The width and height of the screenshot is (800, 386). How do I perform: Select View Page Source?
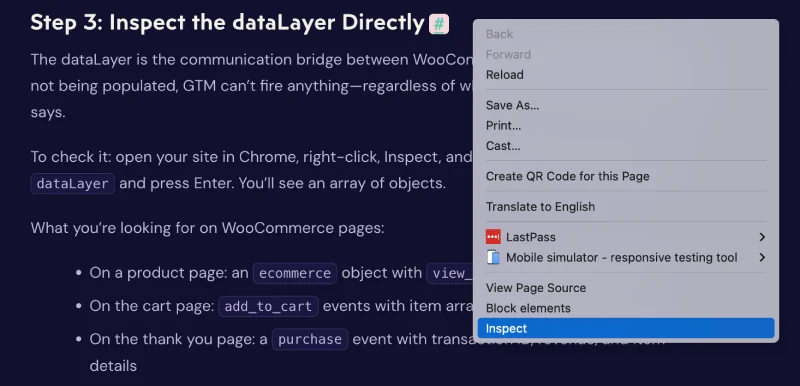[x=626, y=288]
